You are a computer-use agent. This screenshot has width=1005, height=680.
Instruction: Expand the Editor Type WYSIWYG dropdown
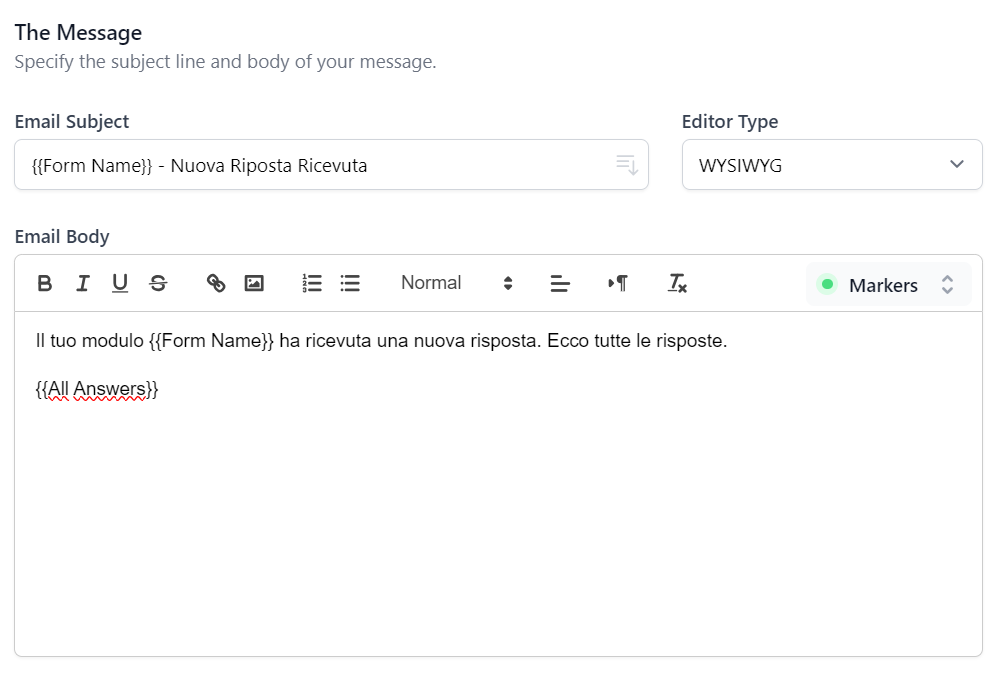832,165
